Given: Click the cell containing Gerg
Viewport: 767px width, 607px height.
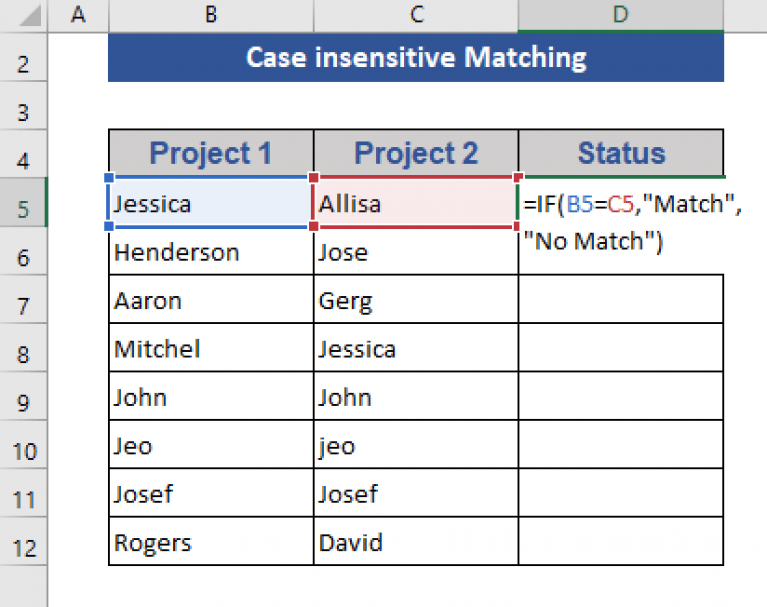Looking at the screenshot, I should click(x=416, y=301).
